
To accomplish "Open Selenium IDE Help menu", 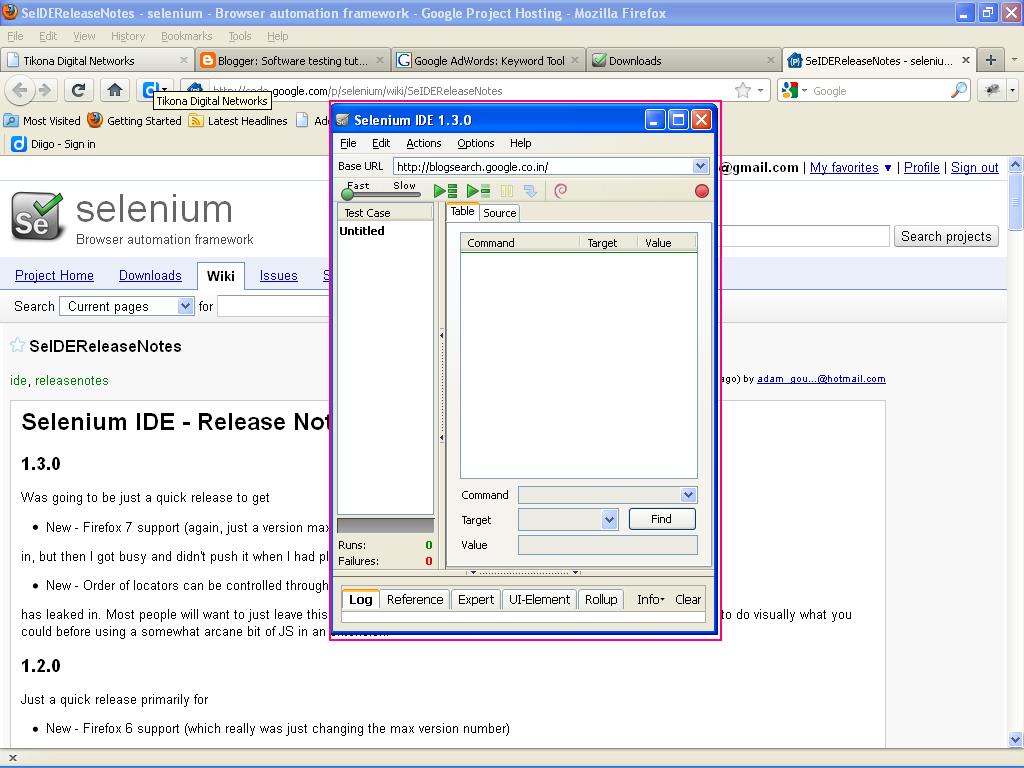I will tap(520, 143).
